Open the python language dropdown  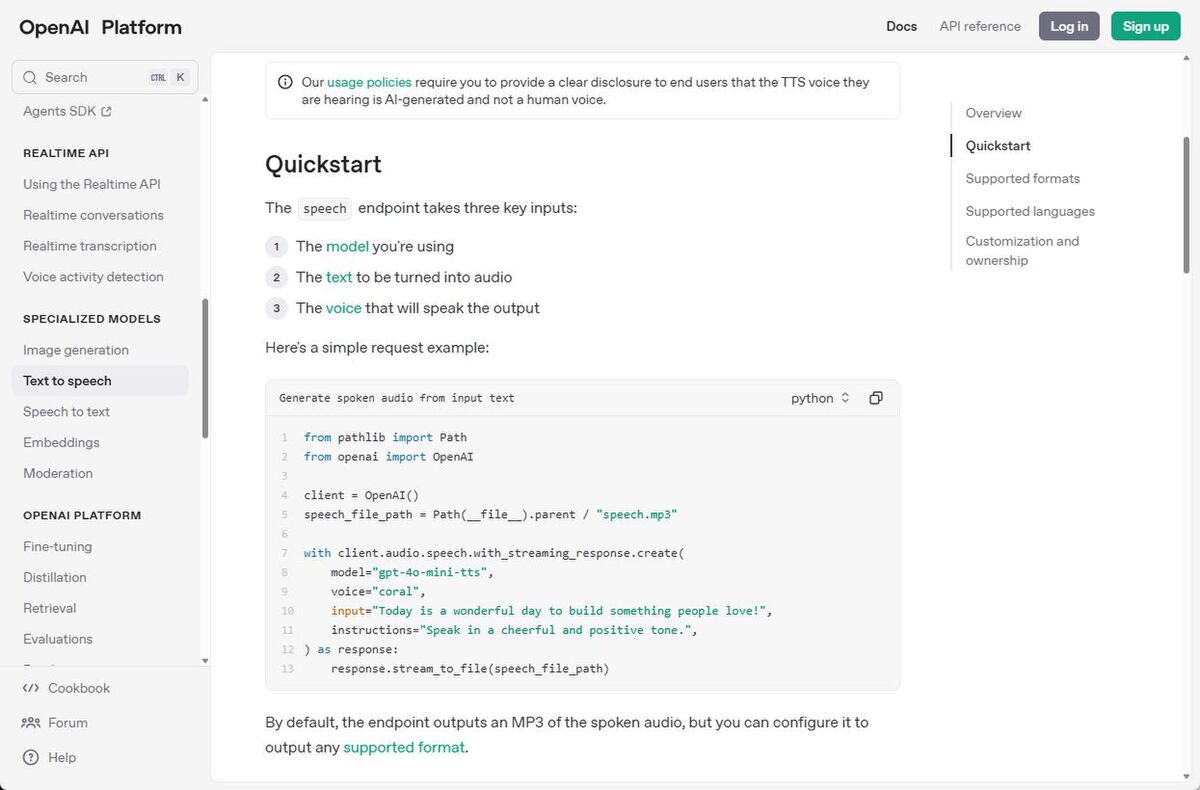[x=820, y=398]
